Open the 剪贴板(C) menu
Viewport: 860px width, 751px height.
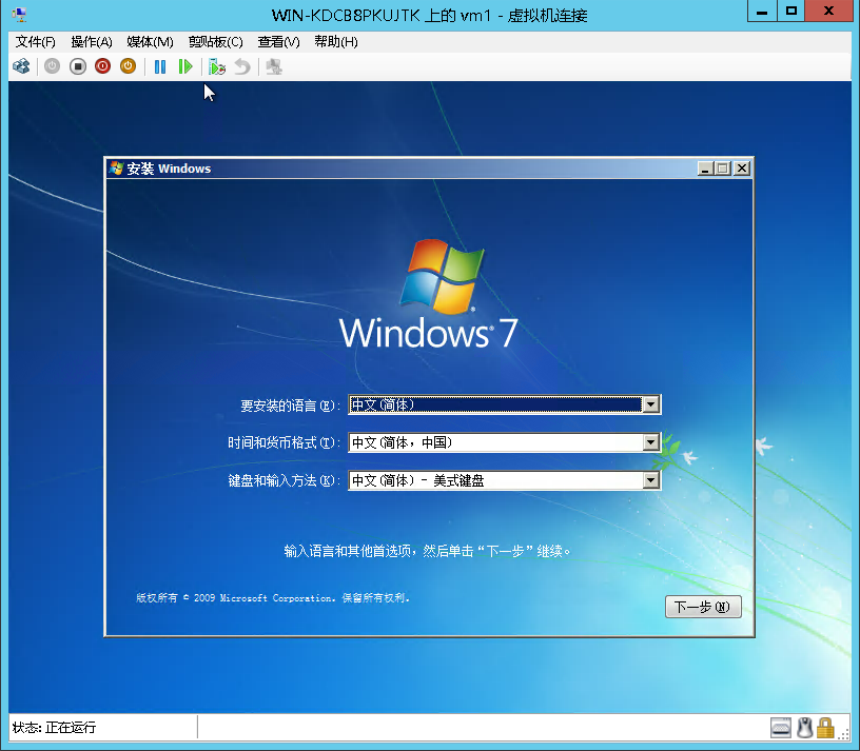tap(215, 42)
